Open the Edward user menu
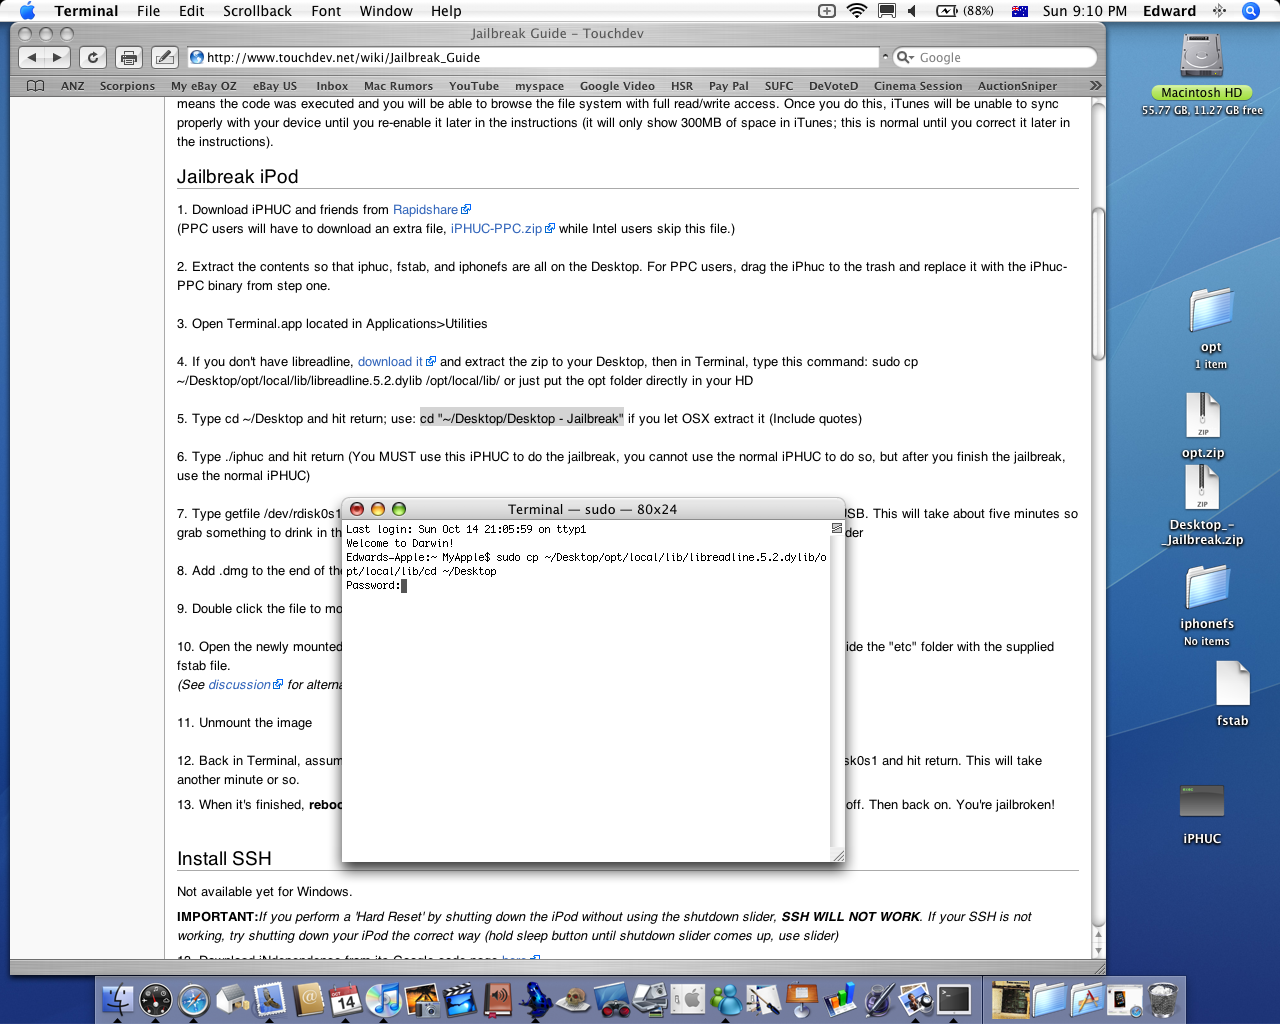 tap(1170, 11)
